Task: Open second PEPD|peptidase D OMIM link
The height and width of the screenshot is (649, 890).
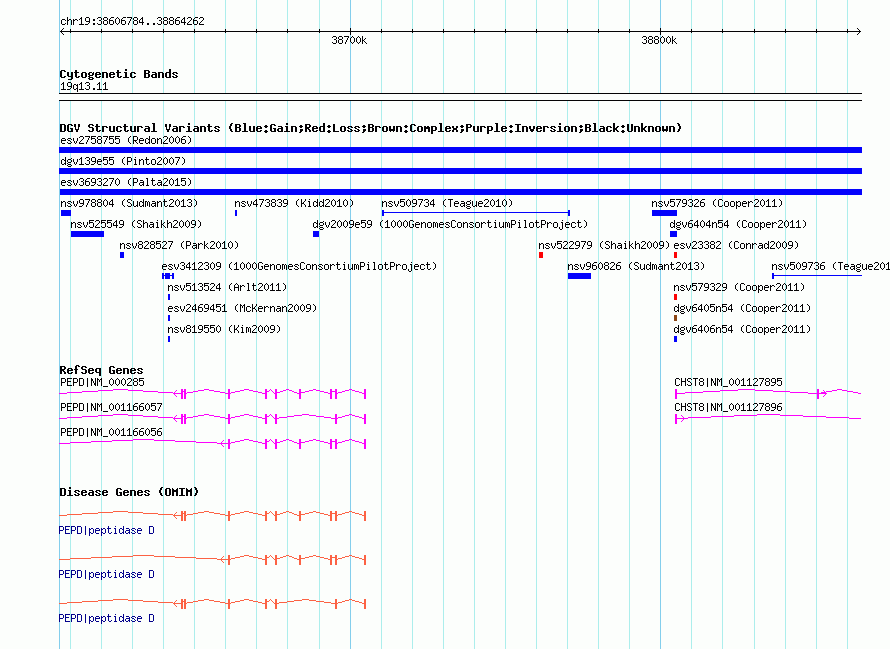Action: (107, 575)
